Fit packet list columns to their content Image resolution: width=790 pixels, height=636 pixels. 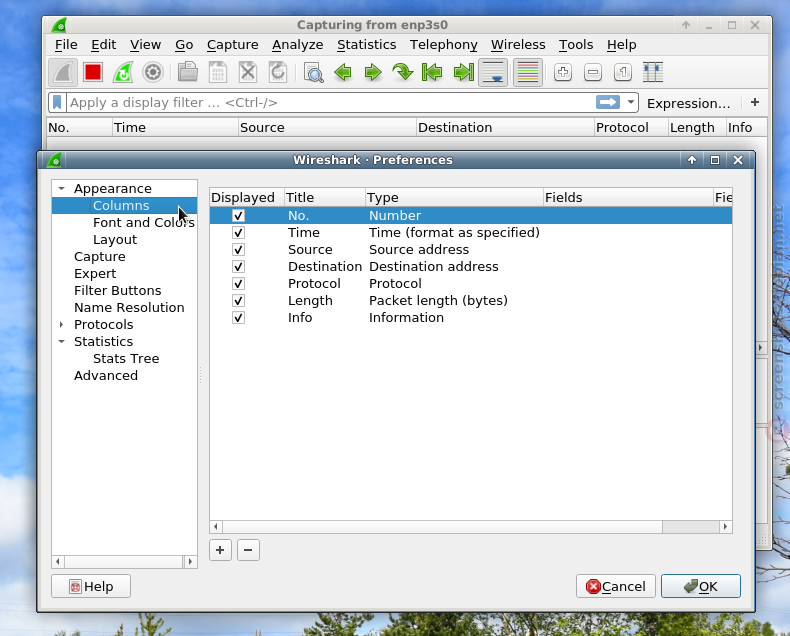[x=653, y=73]
